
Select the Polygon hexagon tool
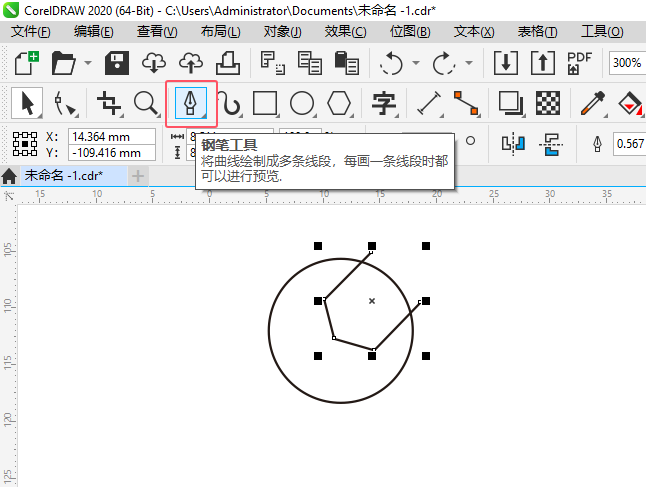[x=339, y=103]
